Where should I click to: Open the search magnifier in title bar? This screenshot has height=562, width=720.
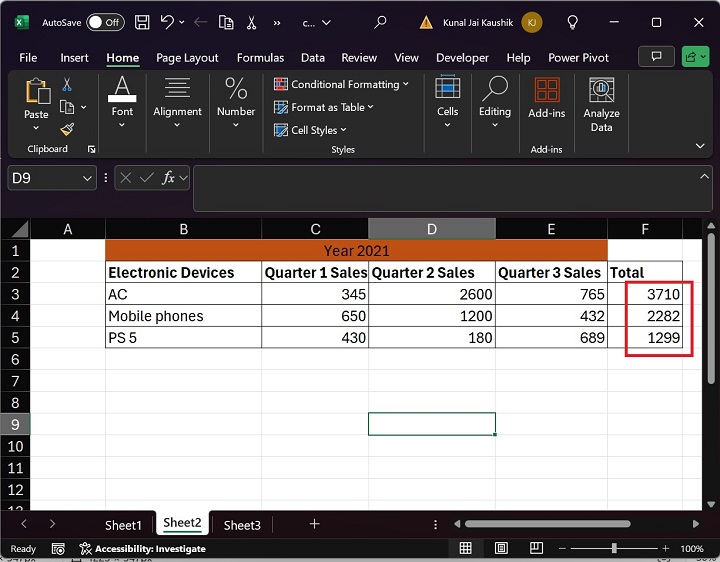pos(380,21)
